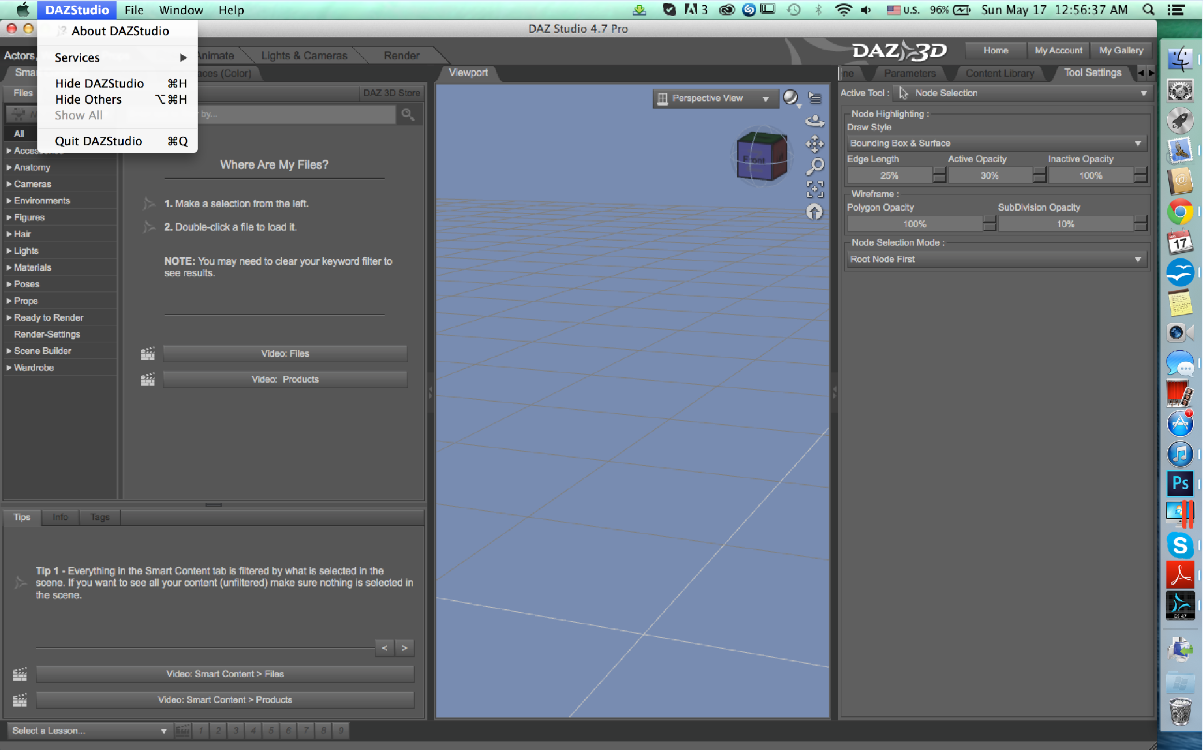1203x750 pixels.
Task: Click the Video: Files button
Action: tap(285, 354)
